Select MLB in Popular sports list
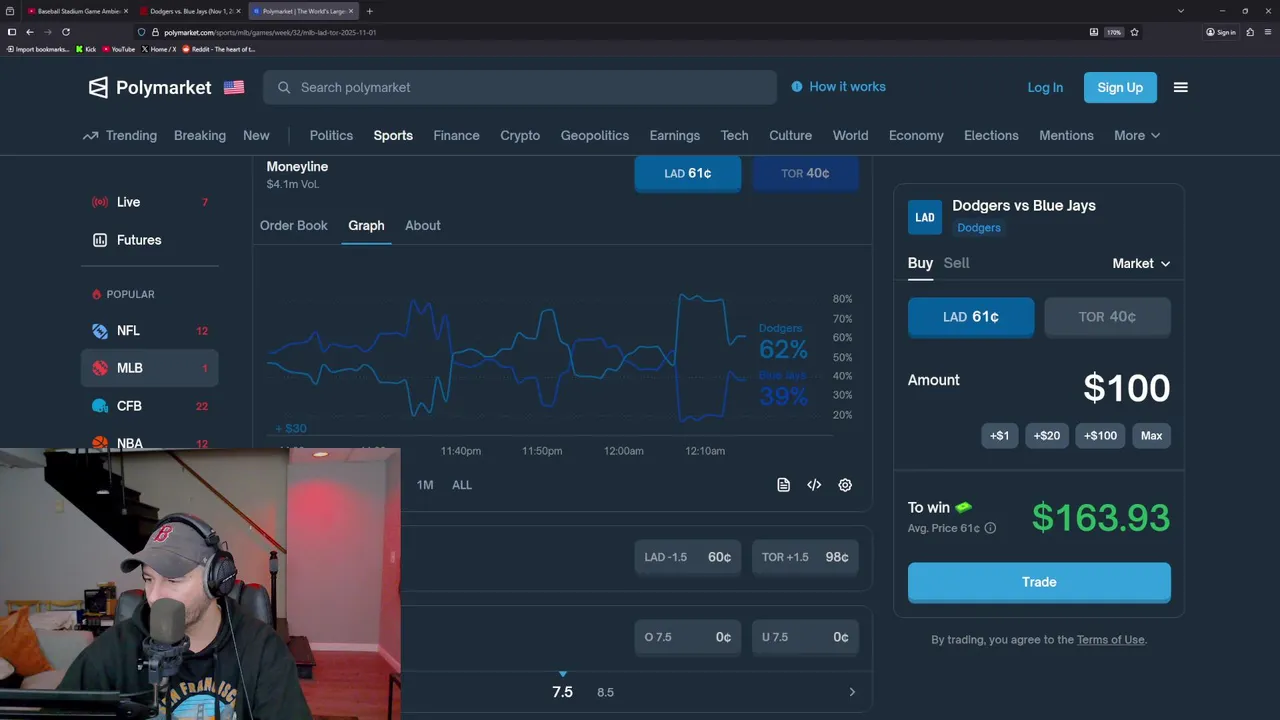 click(150, 368)
